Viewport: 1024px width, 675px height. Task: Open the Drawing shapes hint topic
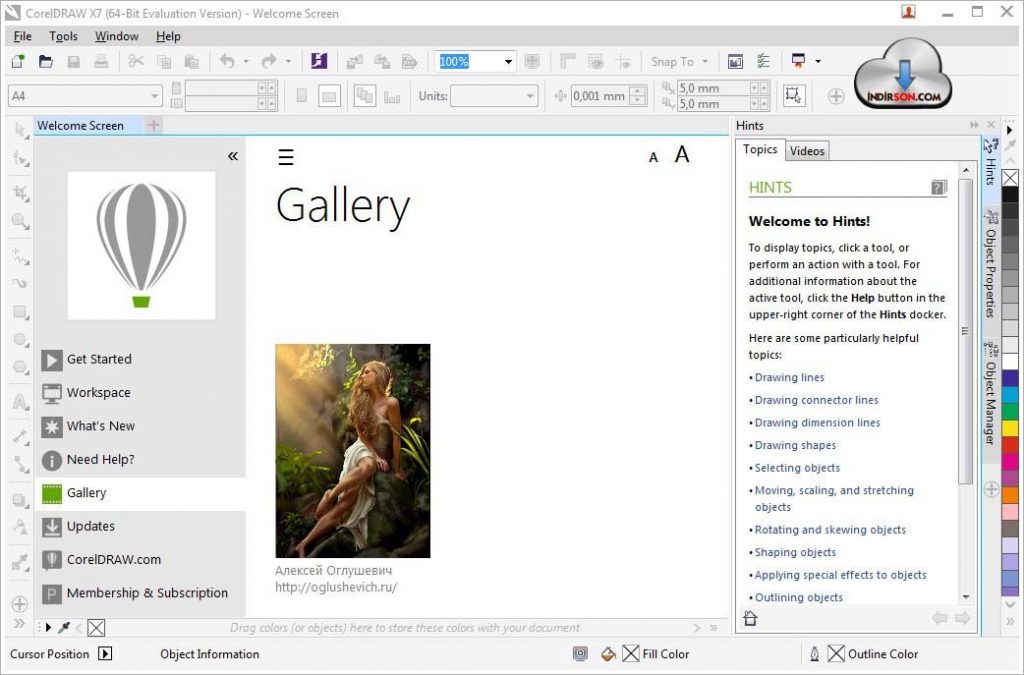(x=795, y=445)
